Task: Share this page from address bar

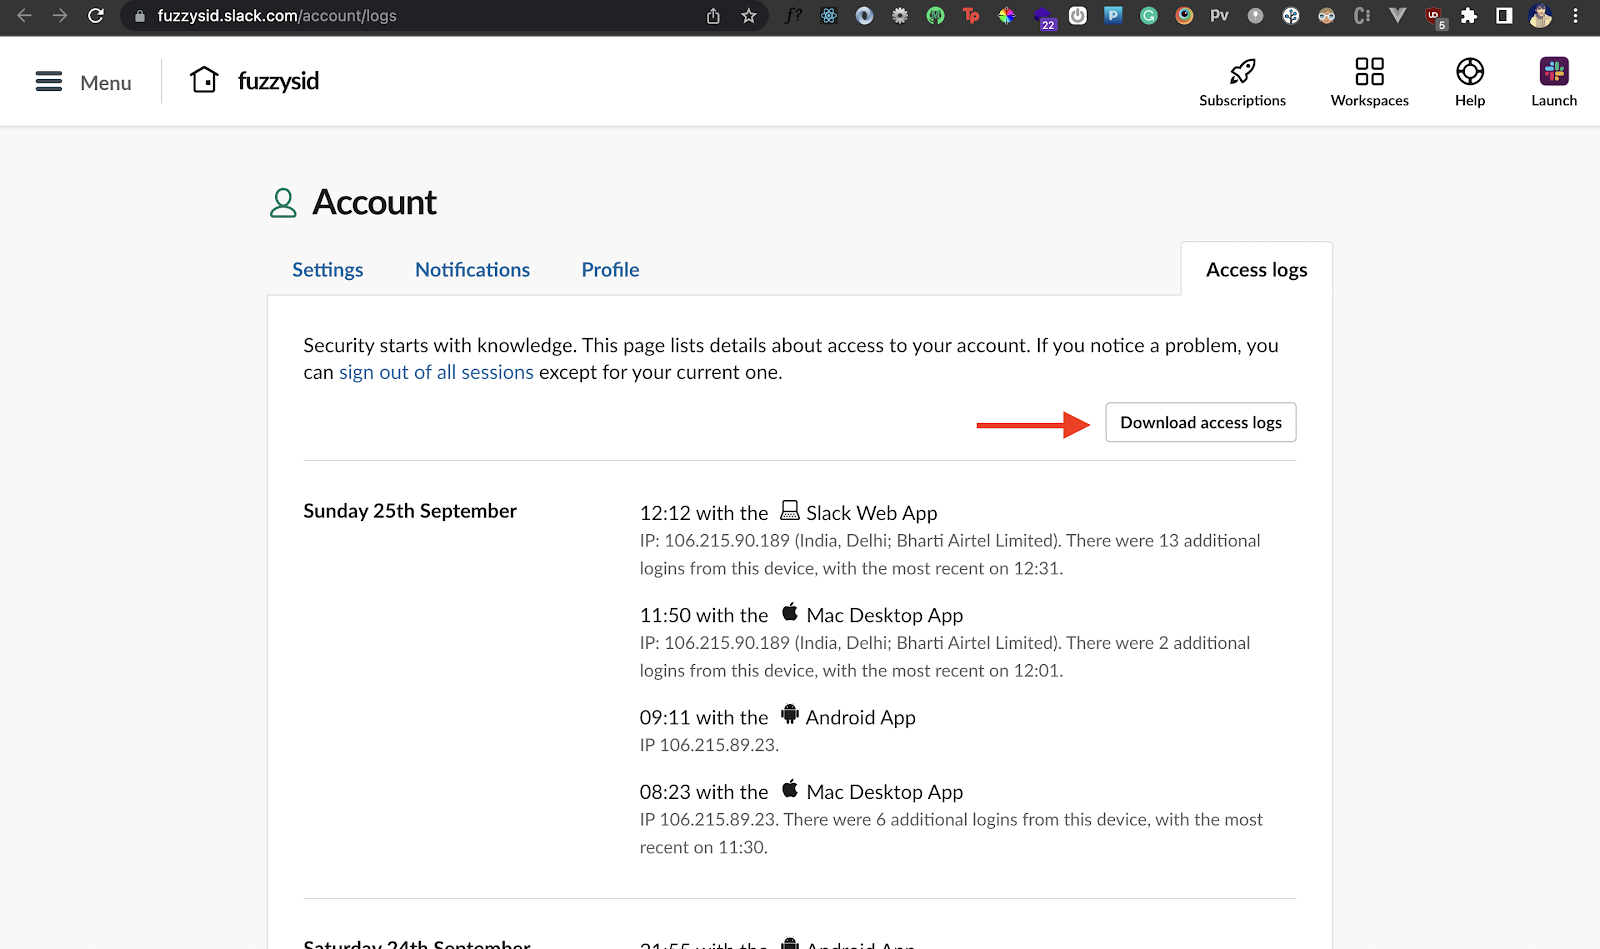Action: [713, 16]
